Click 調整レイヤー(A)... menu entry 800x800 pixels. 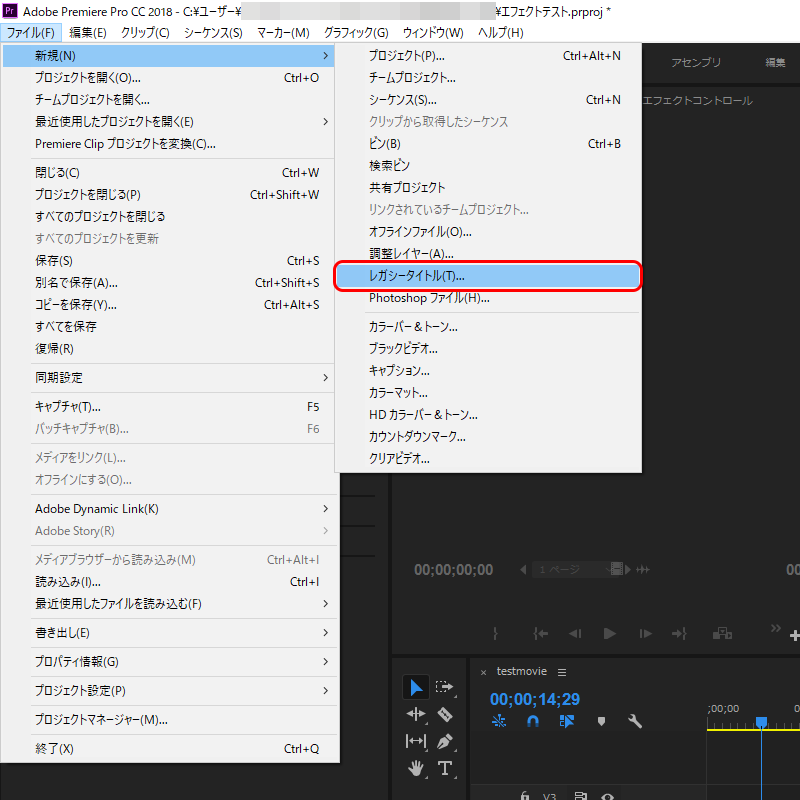tap(411, 254)
